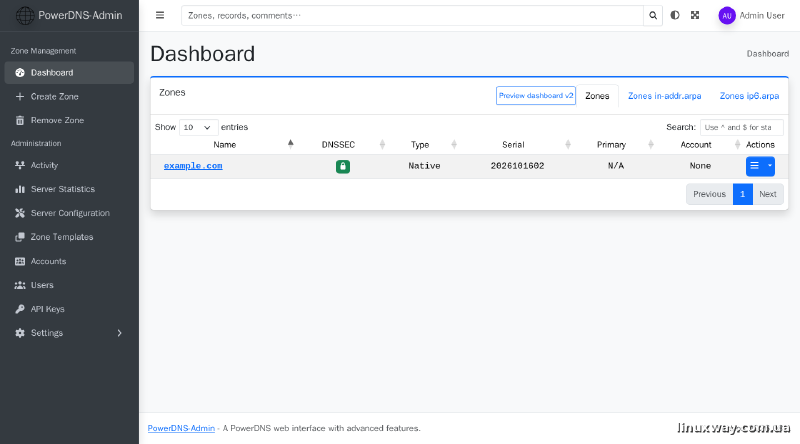Screen dimensions: 800x444
Task: Click the None account cell
Action: pyautogui.click(x=700, y=166)
